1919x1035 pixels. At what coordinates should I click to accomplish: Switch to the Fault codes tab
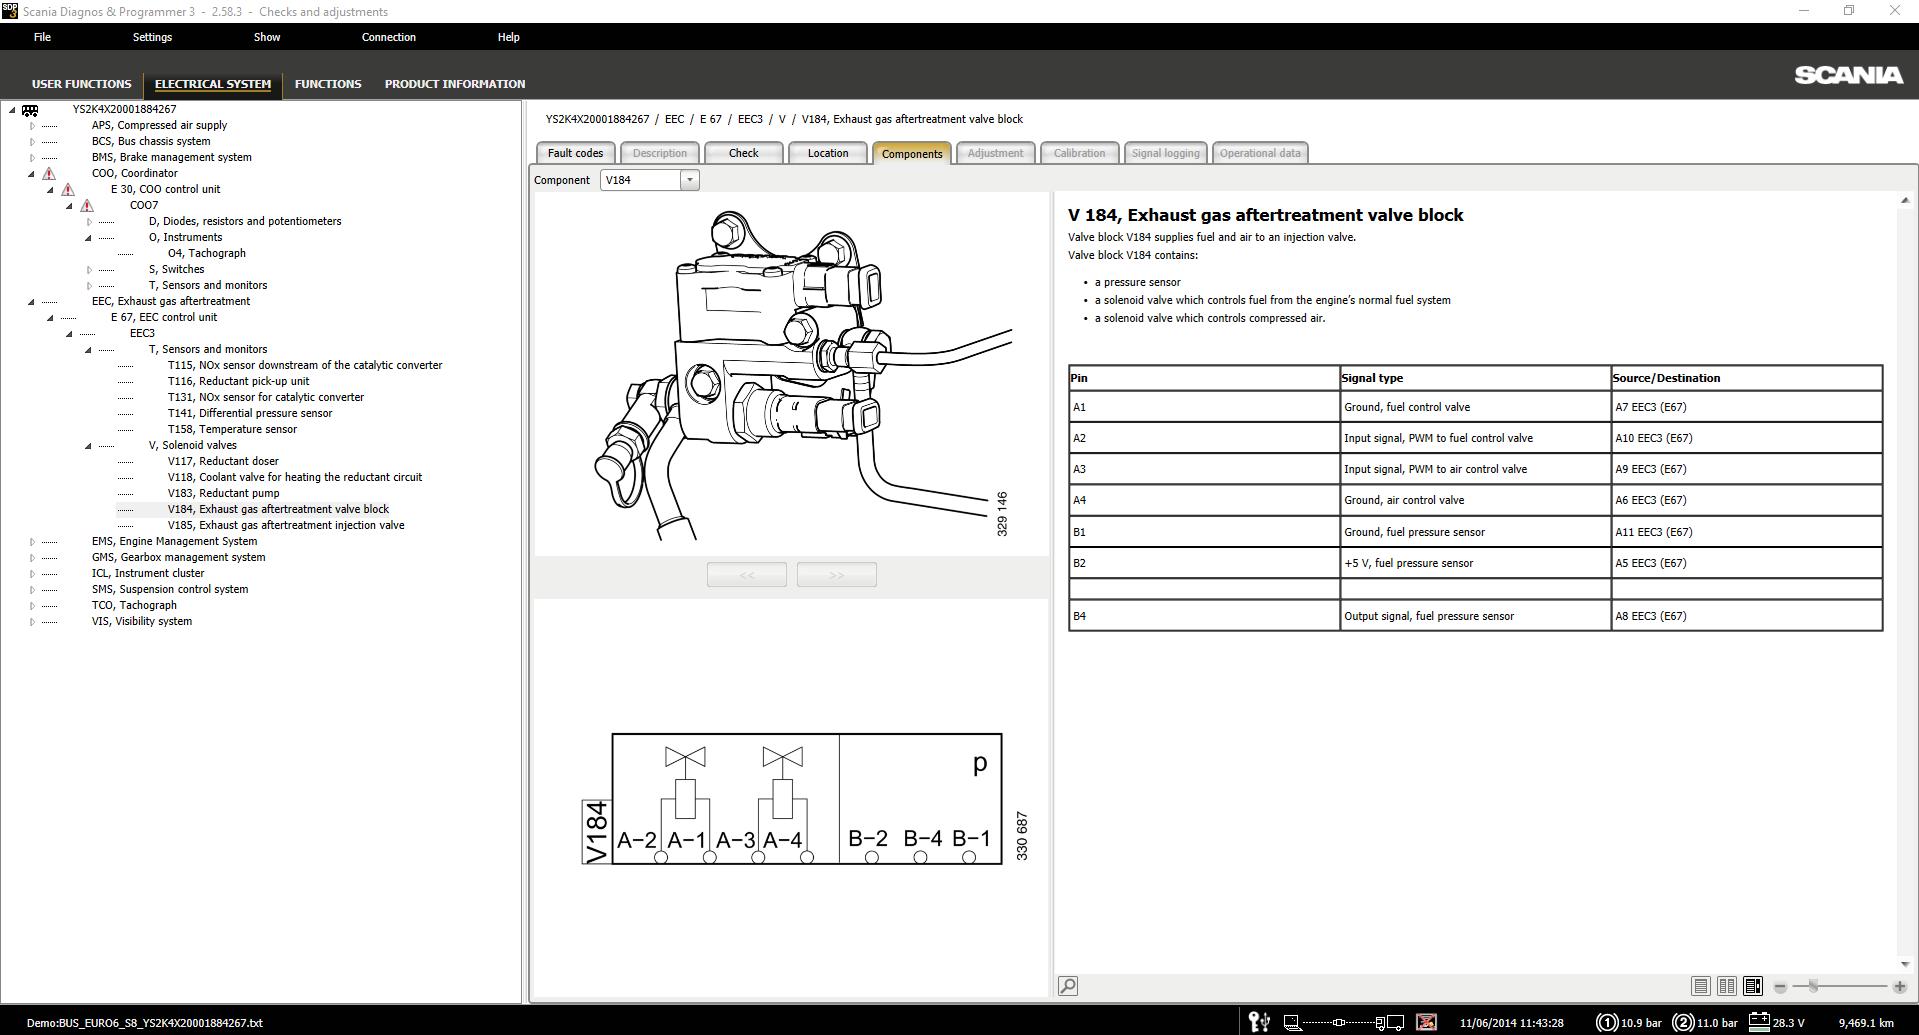(575, 153)
